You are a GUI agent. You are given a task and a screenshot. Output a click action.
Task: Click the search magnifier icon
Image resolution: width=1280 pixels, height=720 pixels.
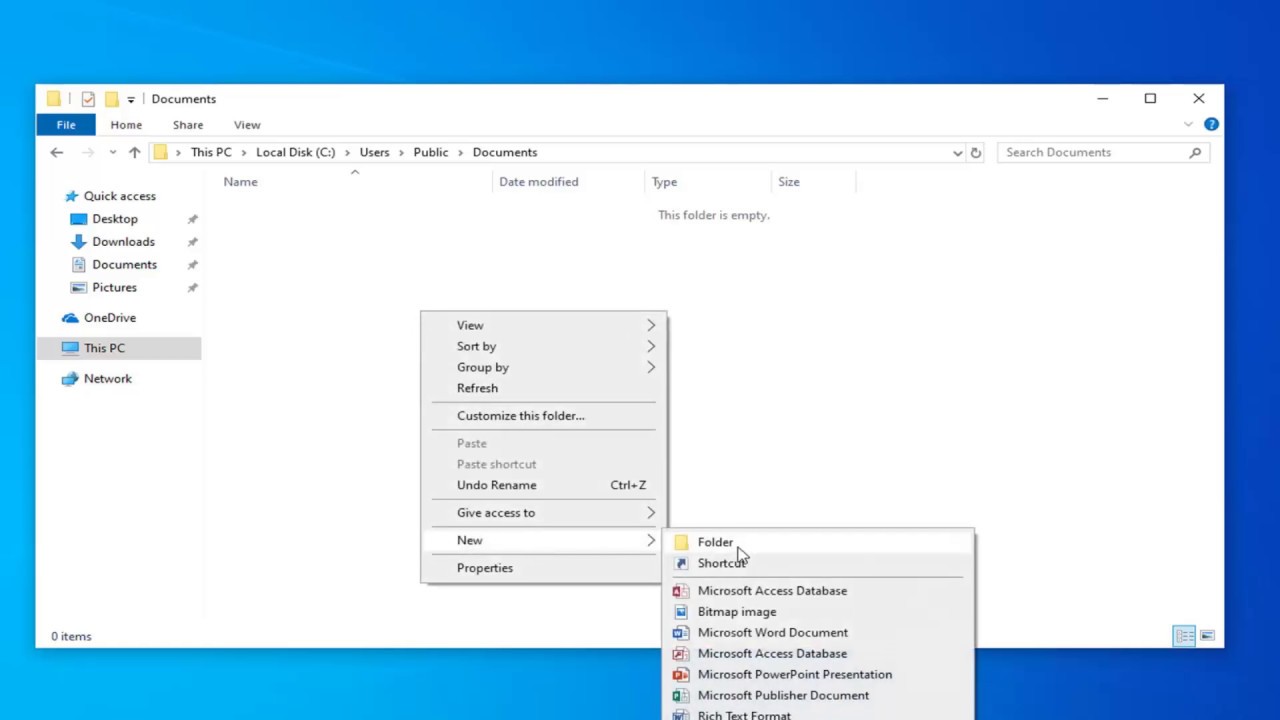(x=1195, y=152)
